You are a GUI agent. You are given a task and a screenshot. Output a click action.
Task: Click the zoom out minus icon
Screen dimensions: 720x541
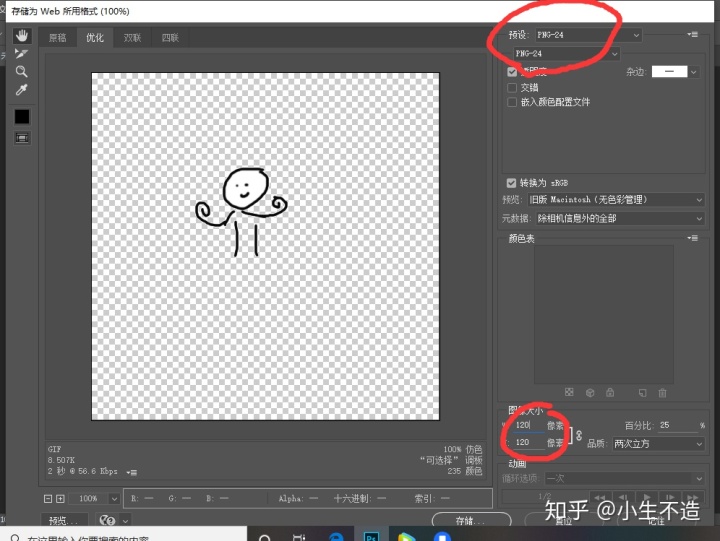48,498
